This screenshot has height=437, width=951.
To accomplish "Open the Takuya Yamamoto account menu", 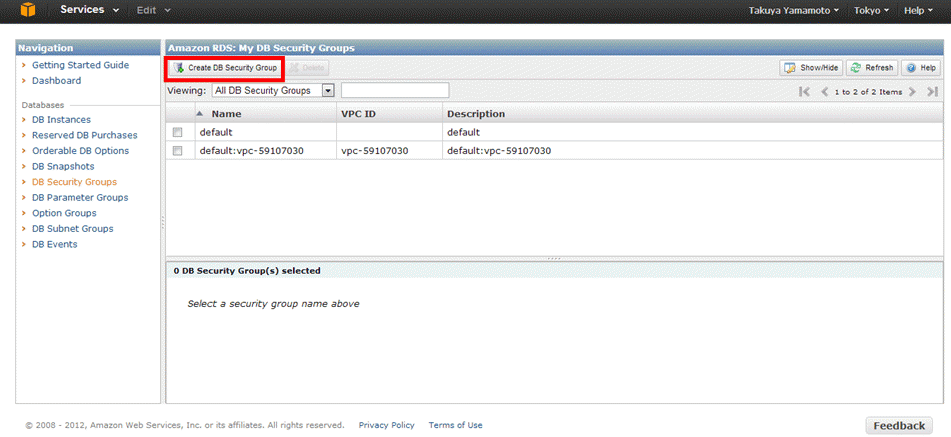I will (794, 11).
